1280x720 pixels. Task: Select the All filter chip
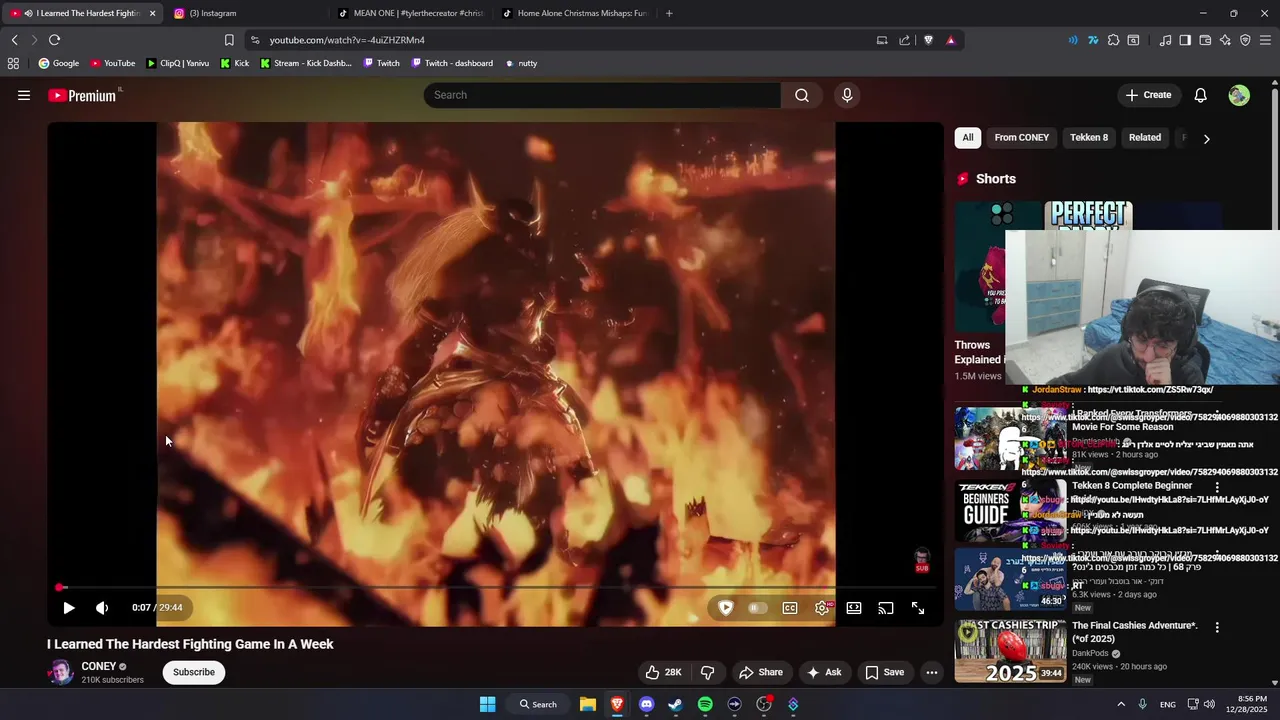coord(968,138)
